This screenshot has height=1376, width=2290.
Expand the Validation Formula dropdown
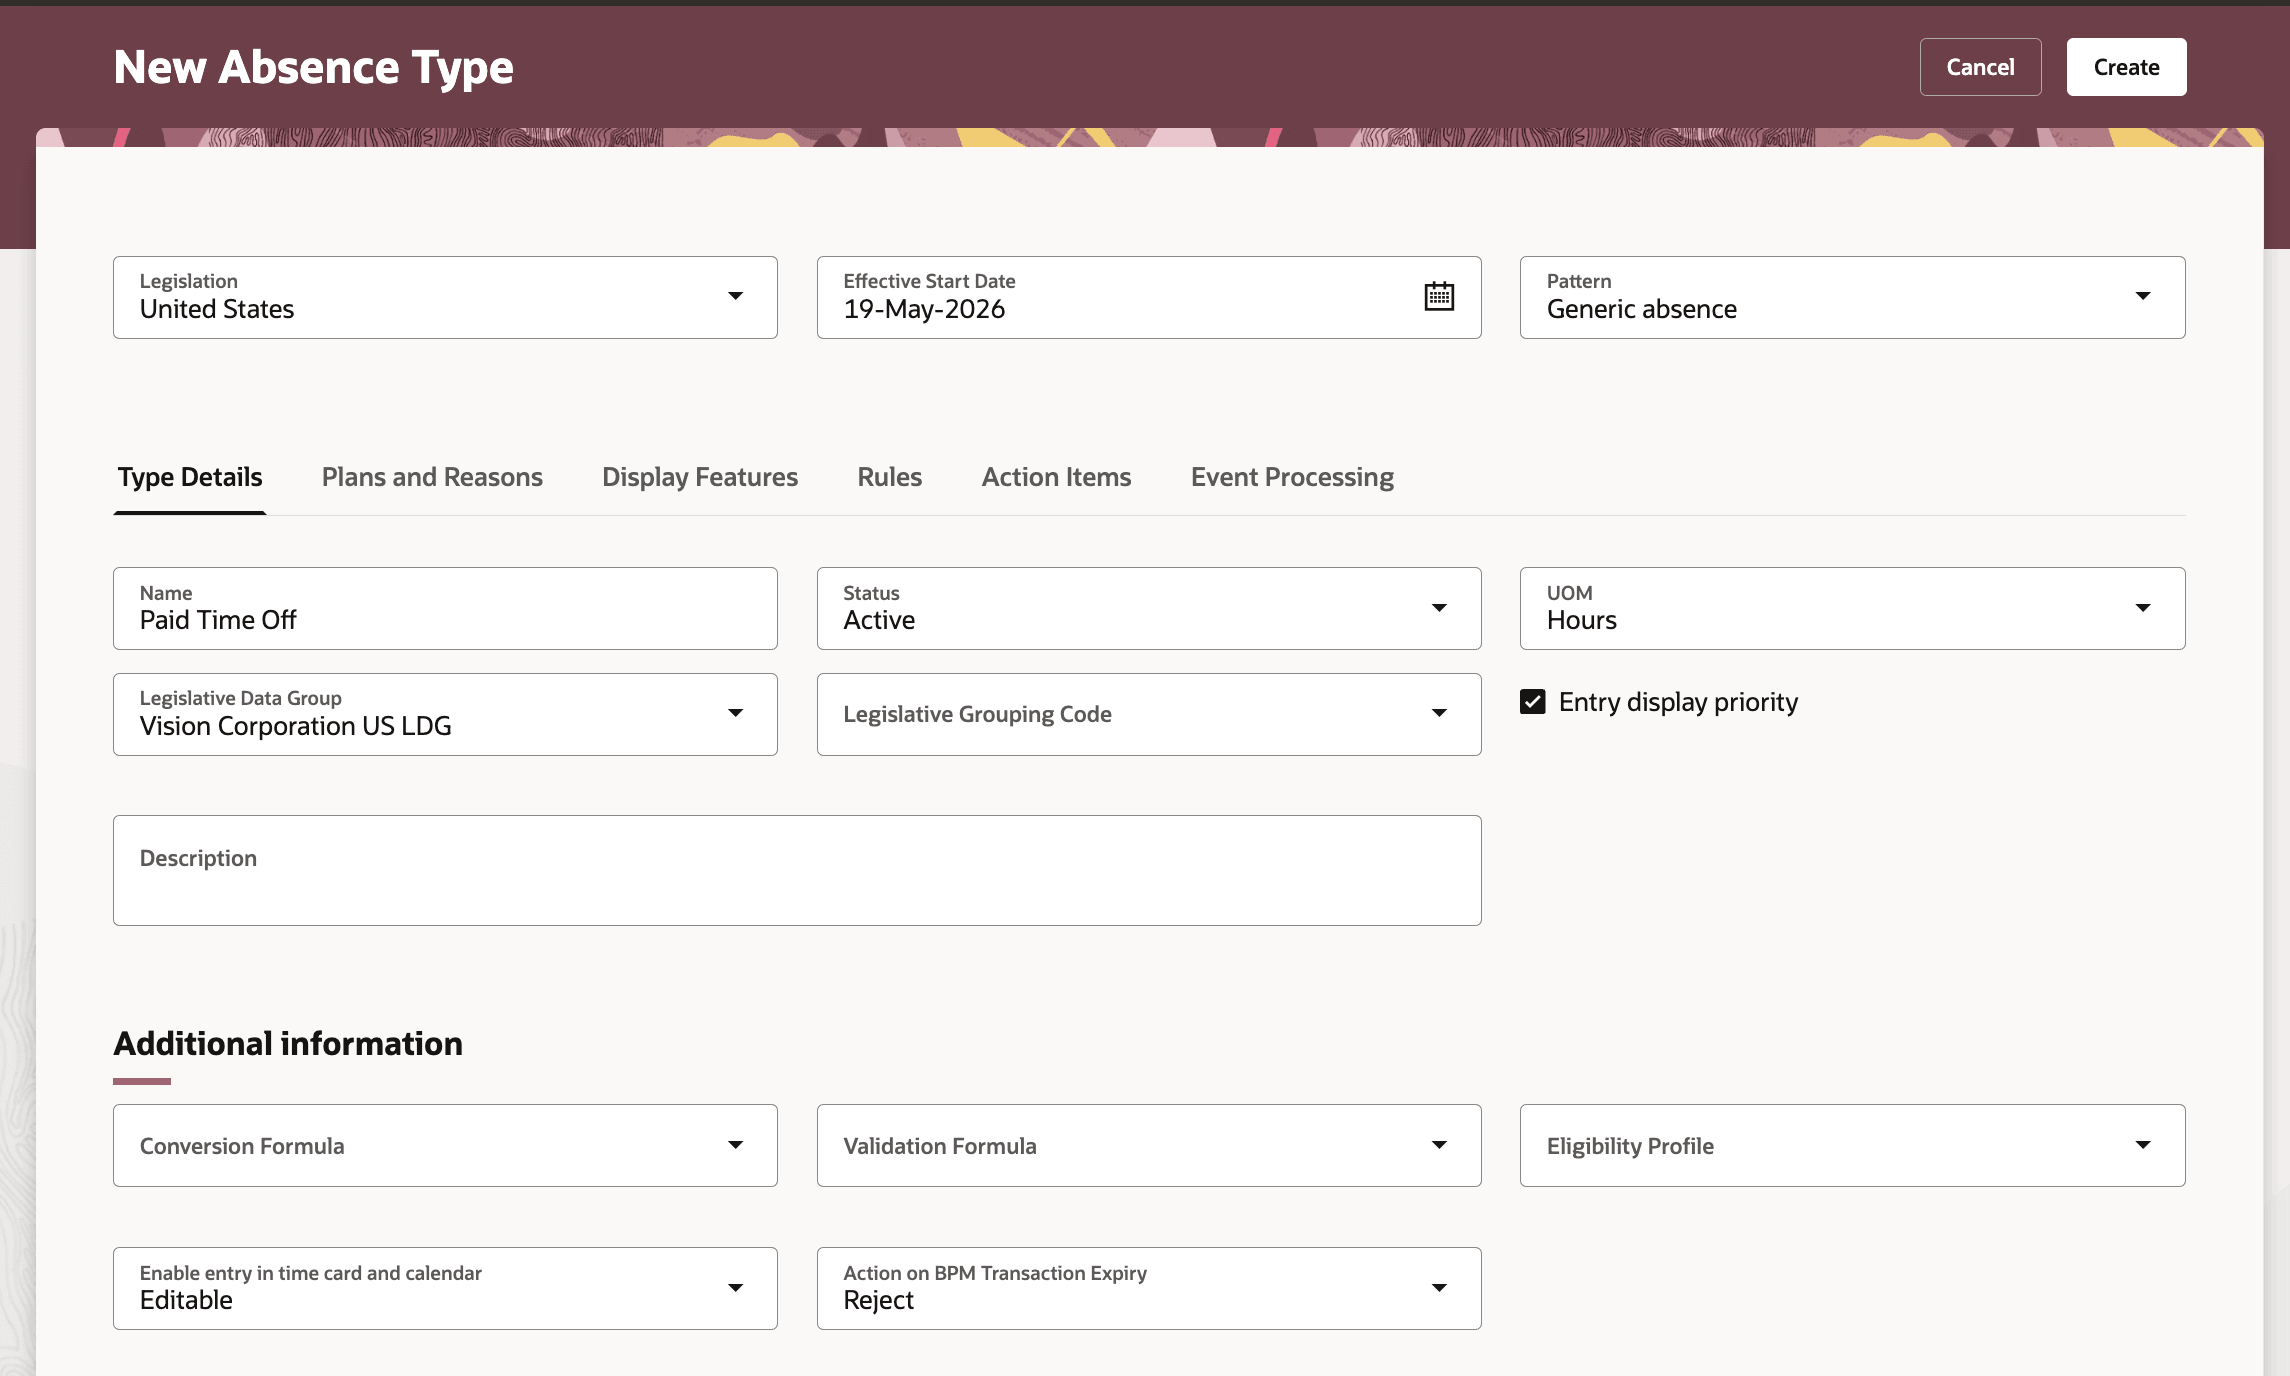[1439, 1145]
